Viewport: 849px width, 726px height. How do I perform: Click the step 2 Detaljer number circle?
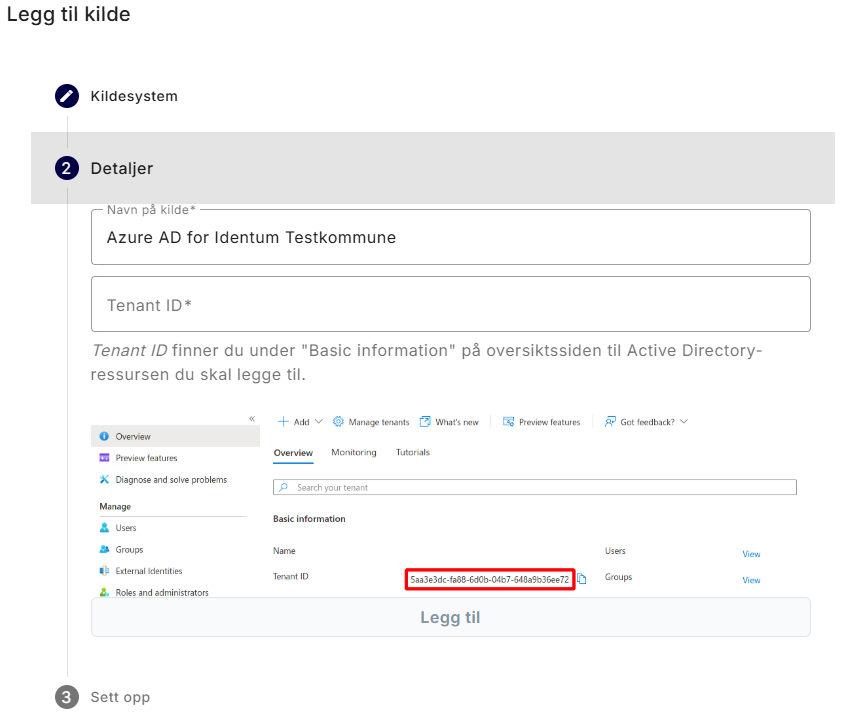[67, 168]
